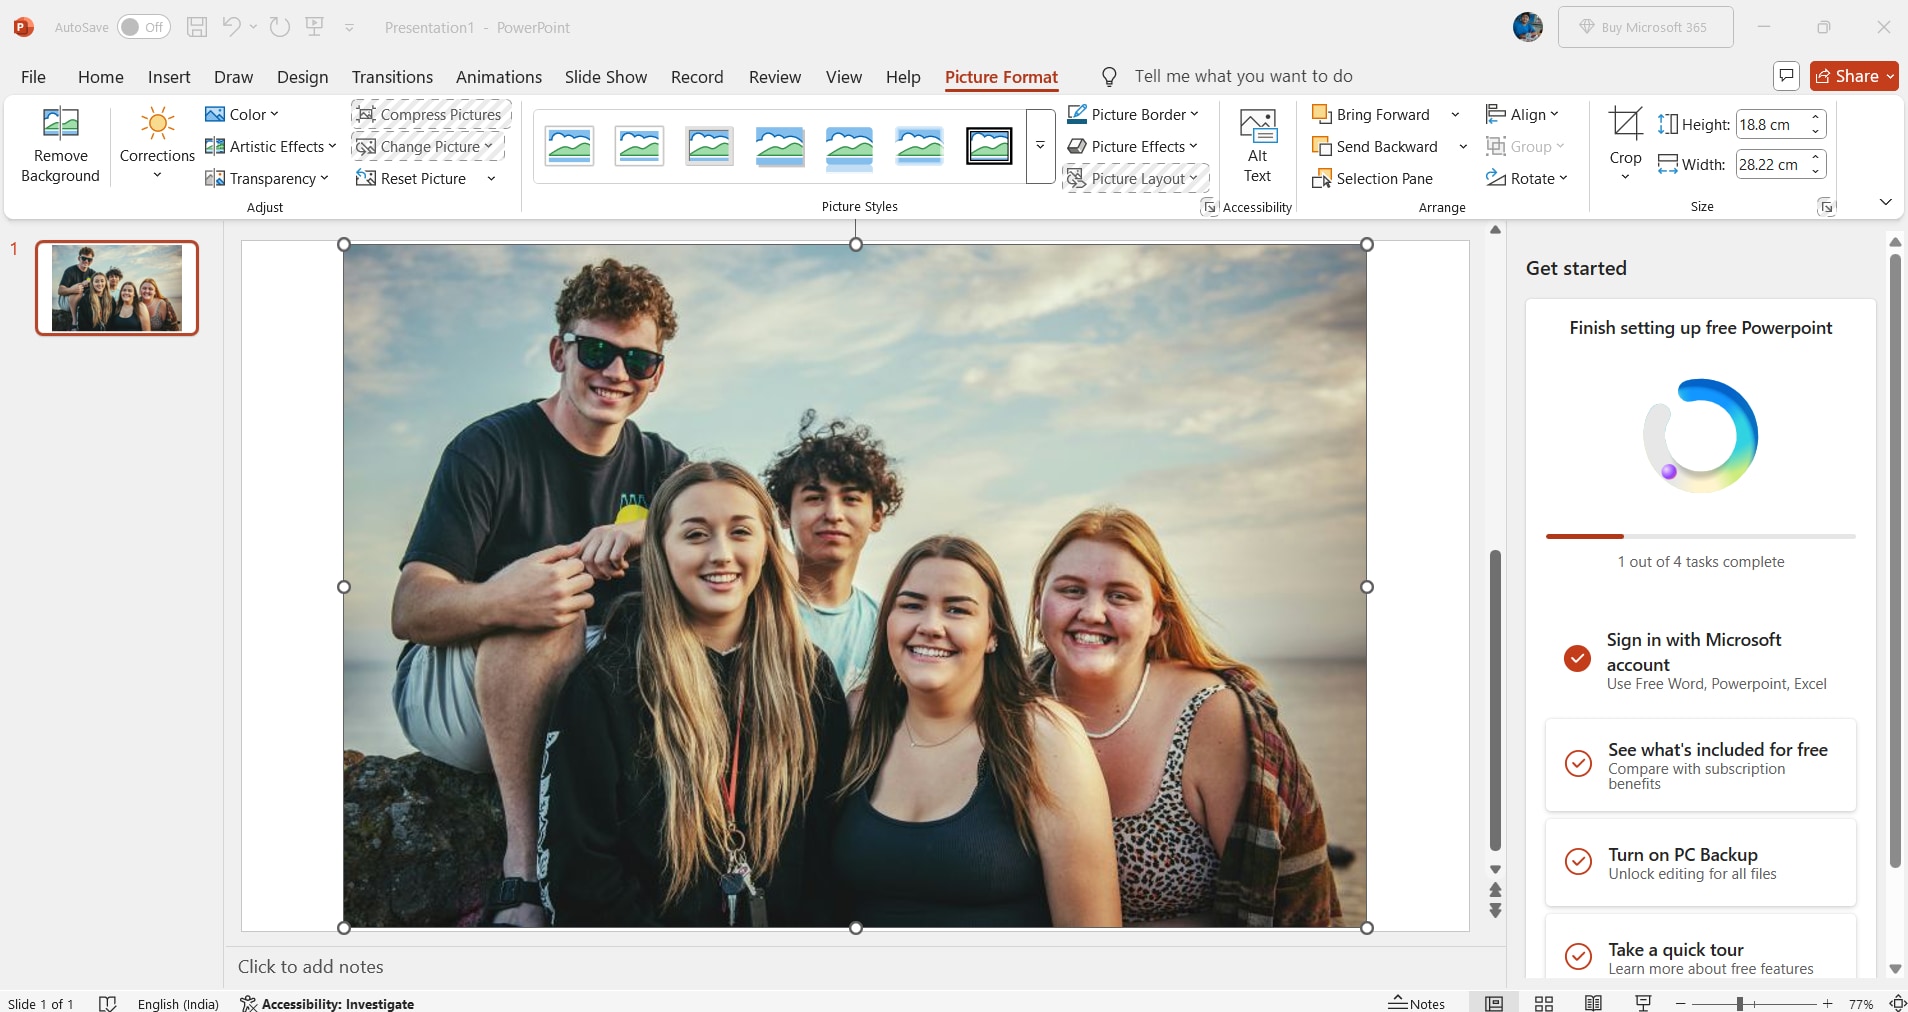
Task: Check the 'Turn on PC Backup' task
Action: point(1578,861)
